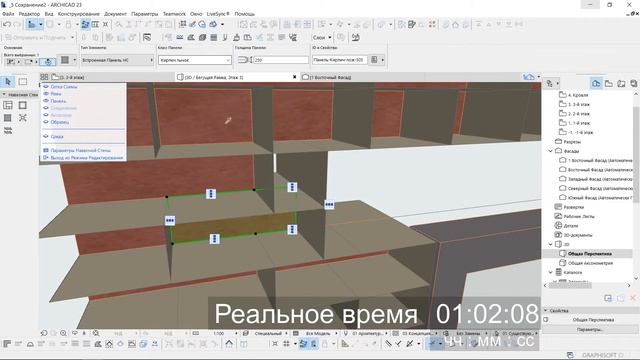
Task: Toggle visibility eye for Соединения
Action: click(46, 108)
